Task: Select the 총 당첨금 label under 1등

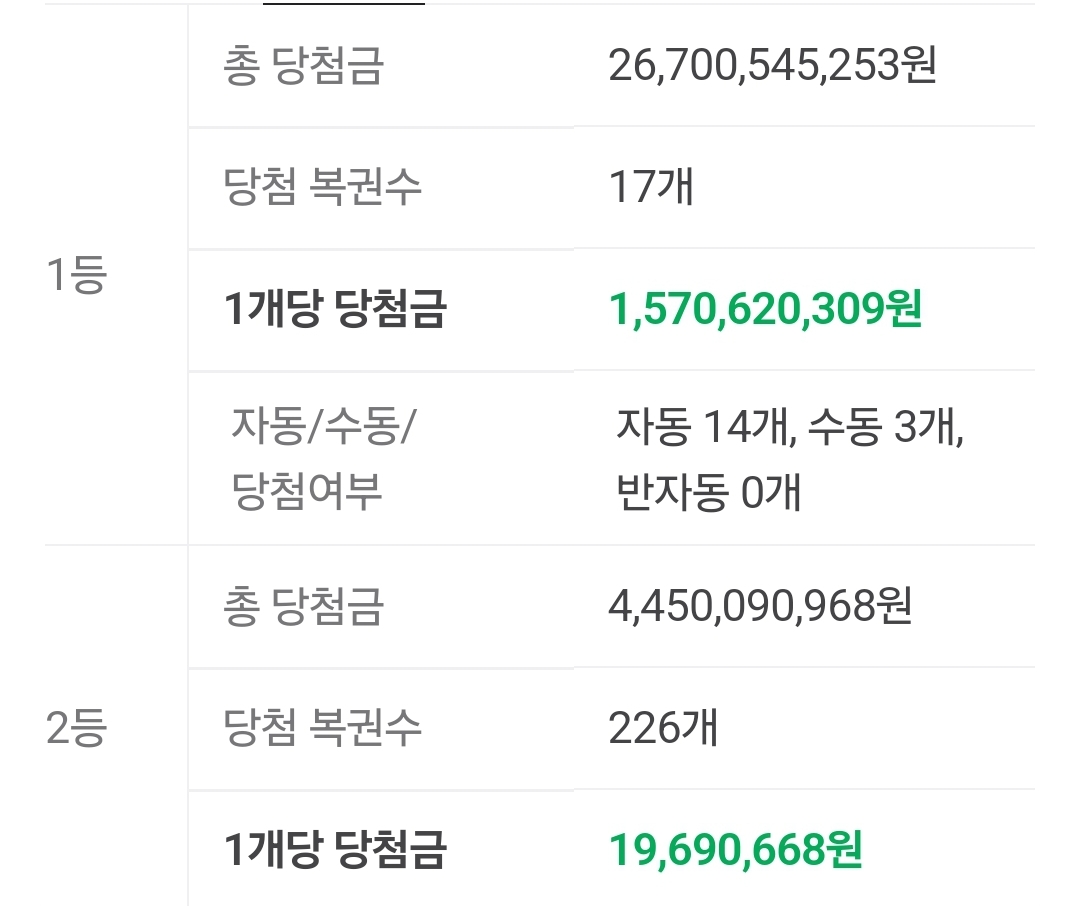Action: click(303, 66)
